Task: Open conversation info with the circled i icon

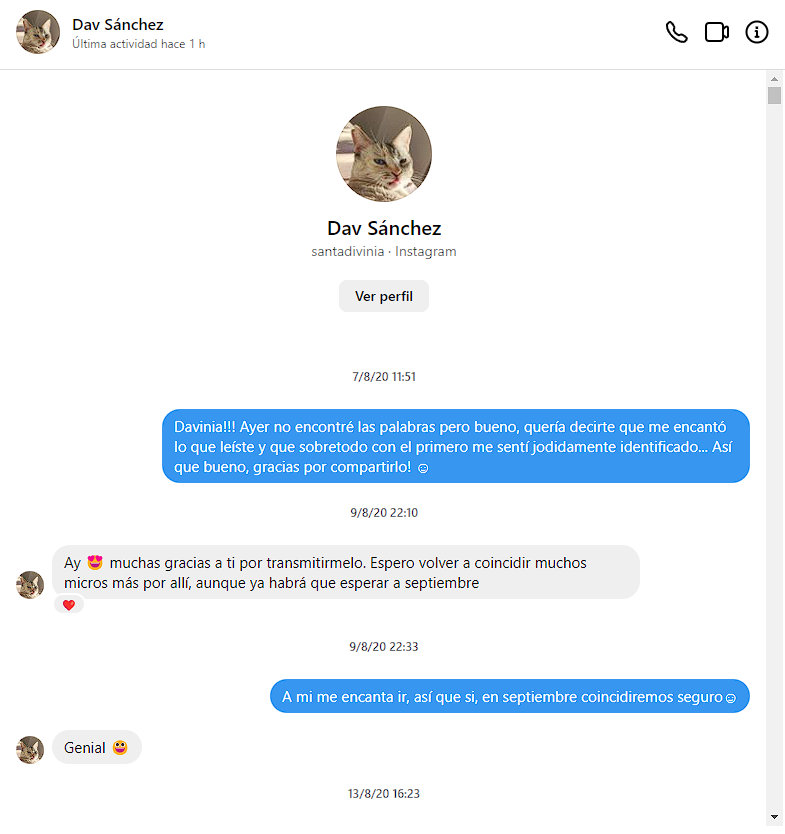Action: point(757,33)
